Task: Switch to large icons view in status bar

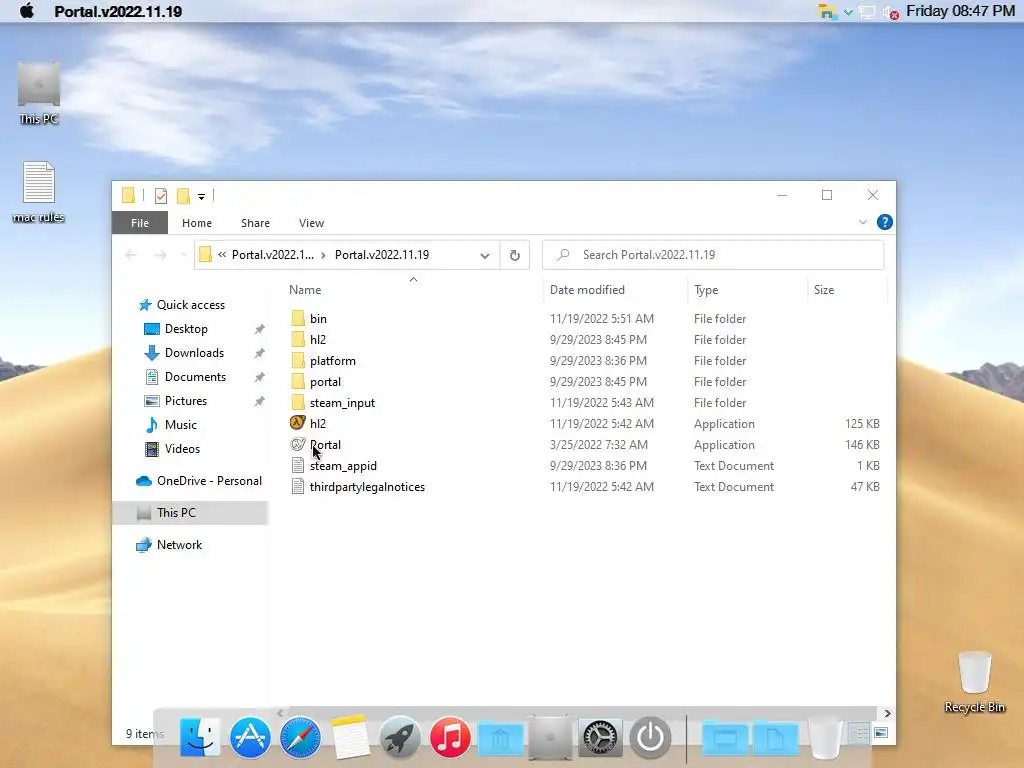Action: click(881, 733)
